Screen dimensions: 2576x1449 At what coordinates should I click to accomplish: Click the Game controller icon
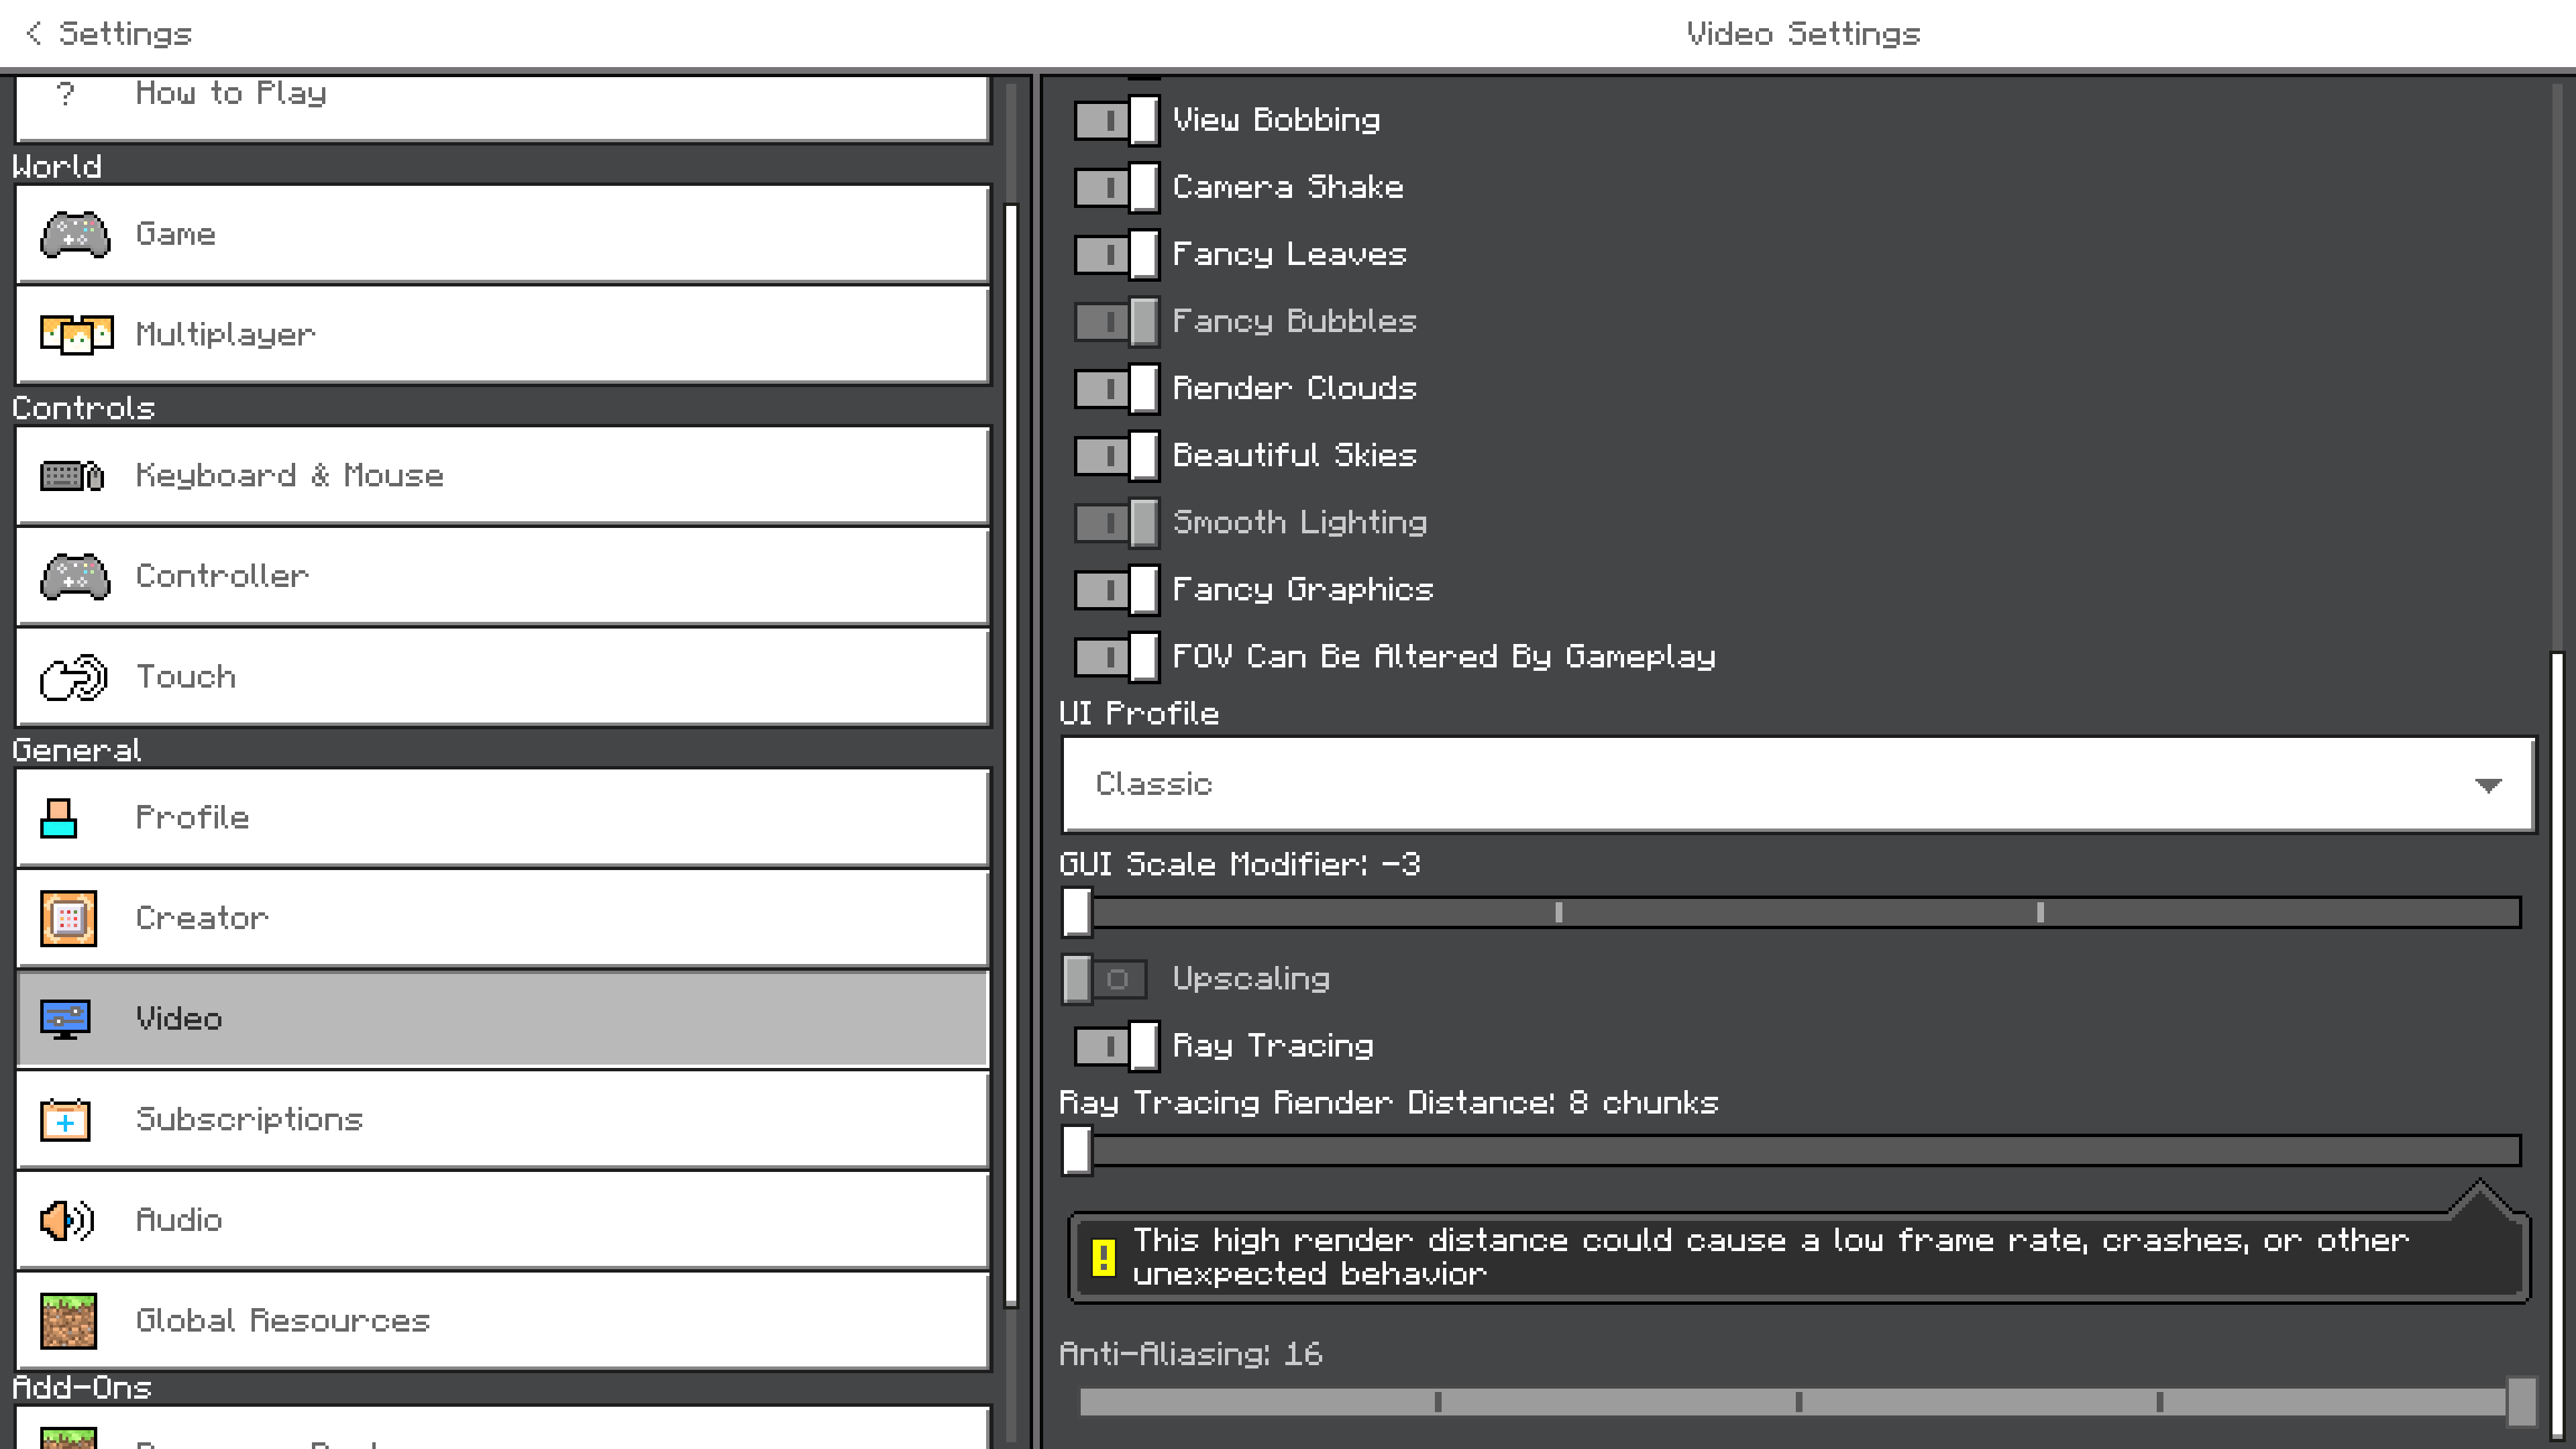click(75, 234)
